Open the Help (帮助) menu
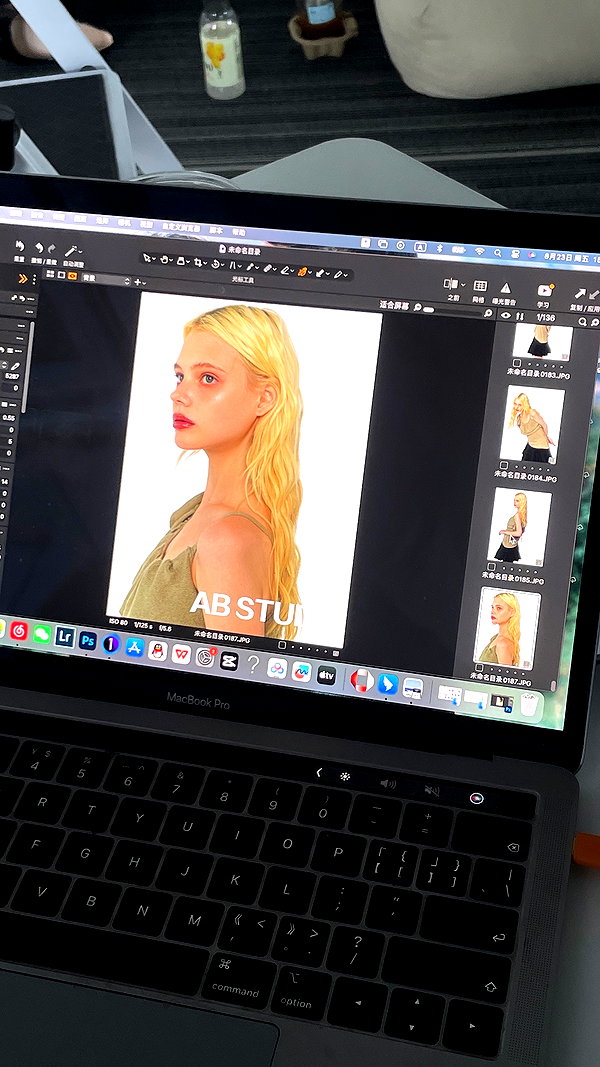 [238, 232]
